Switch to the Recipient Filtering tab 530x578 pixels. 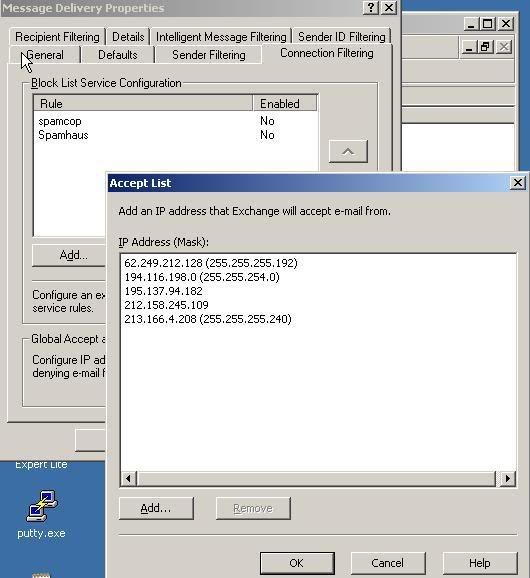click(x=57, y=37)
